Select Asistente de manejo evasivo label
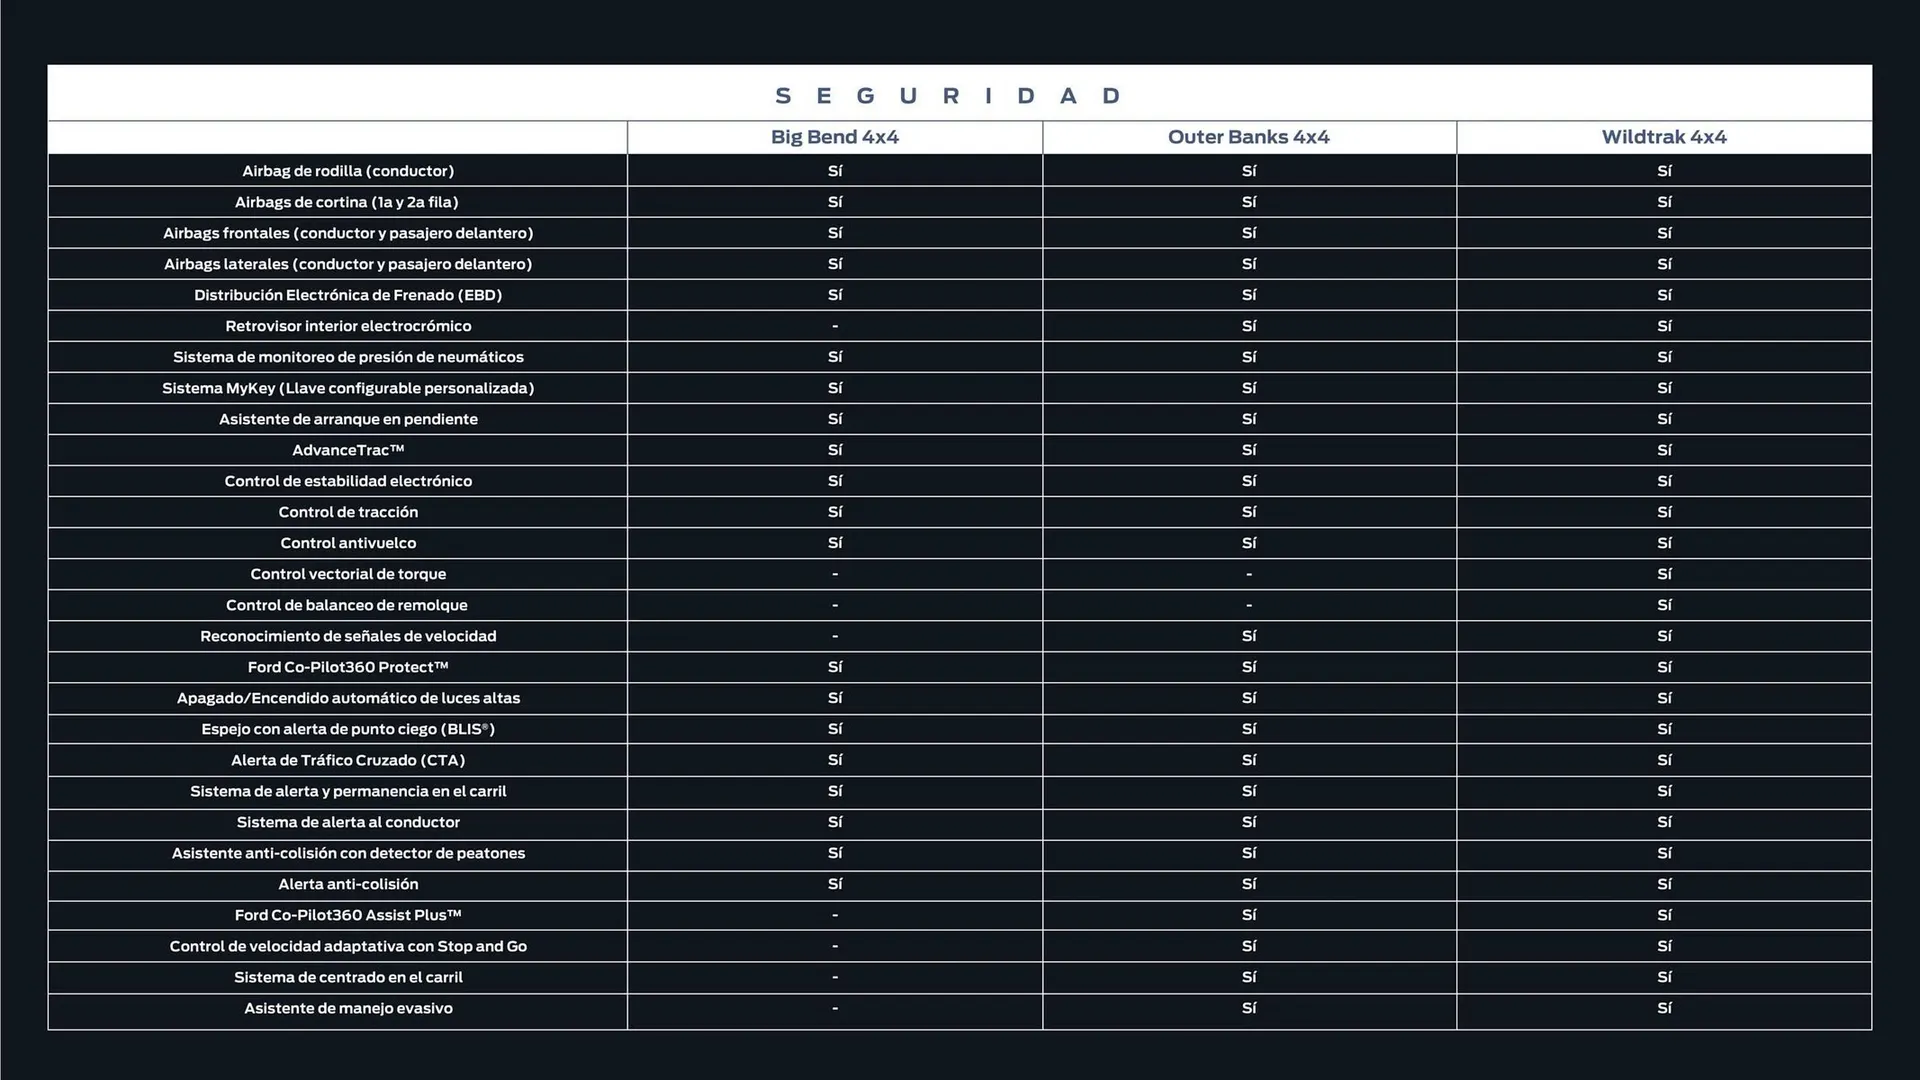Screen dimensions: 1920x1080 (348, 1008)
